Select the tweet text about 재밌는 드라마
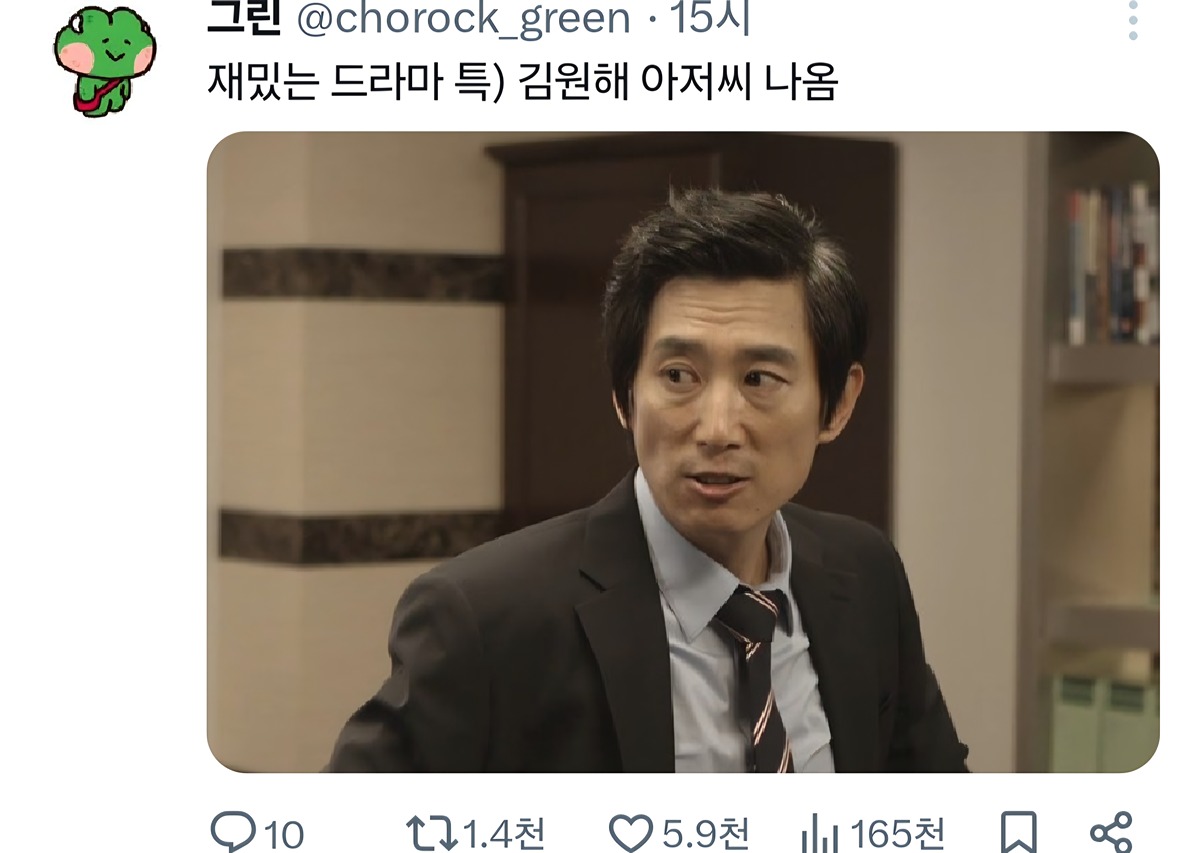 tap(521, 82)
